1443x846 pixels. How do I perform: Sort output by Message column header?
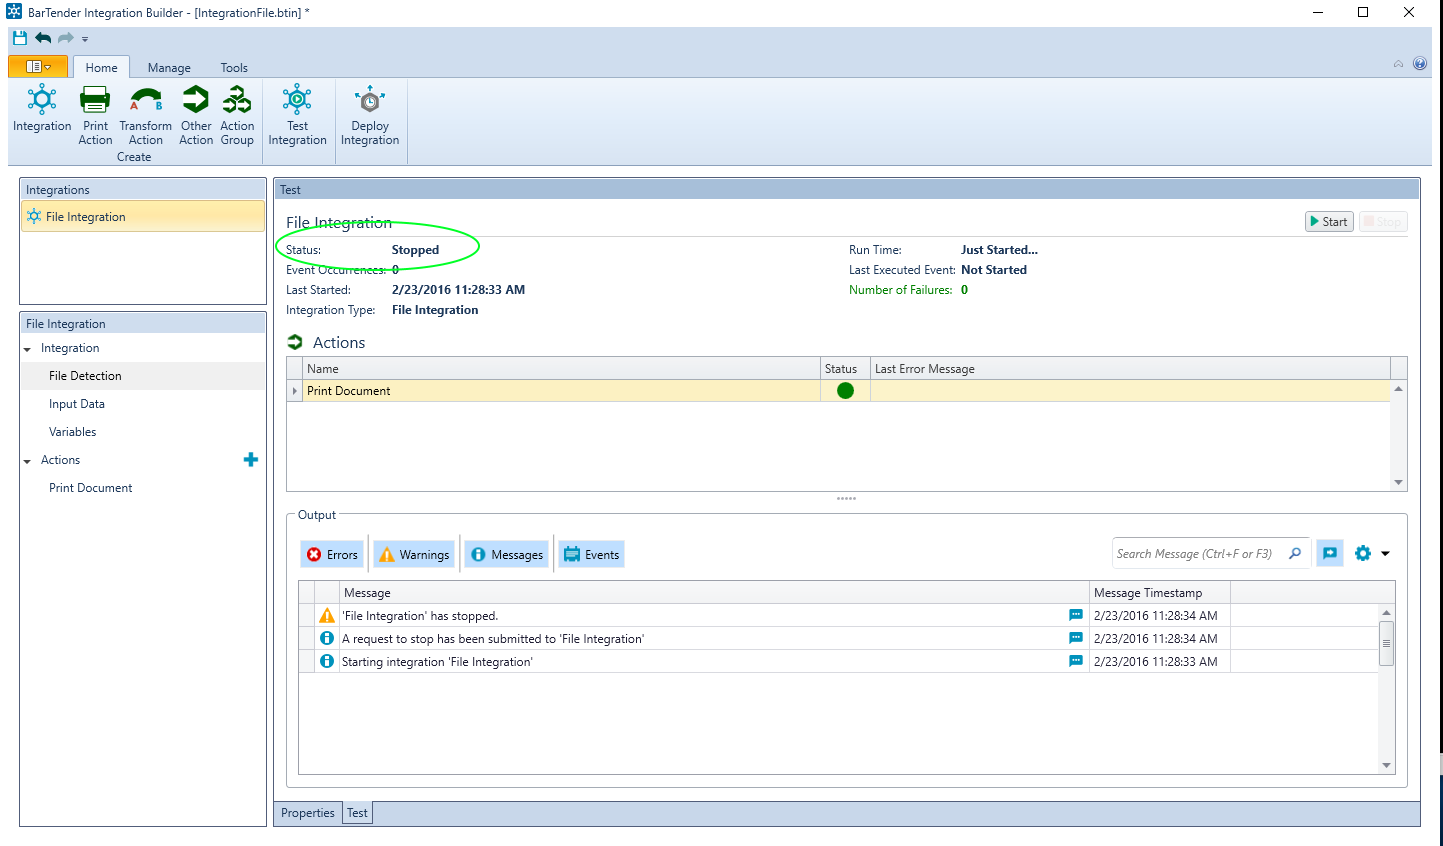point(714,593)
